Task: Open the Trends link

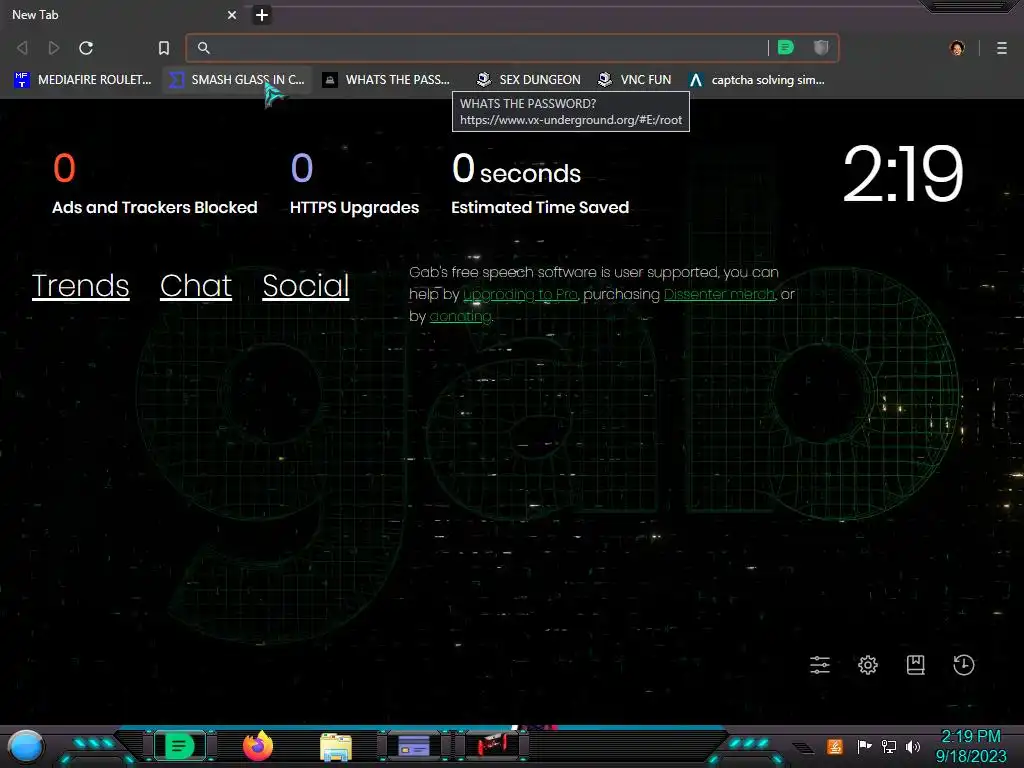Action: [80, 286]
